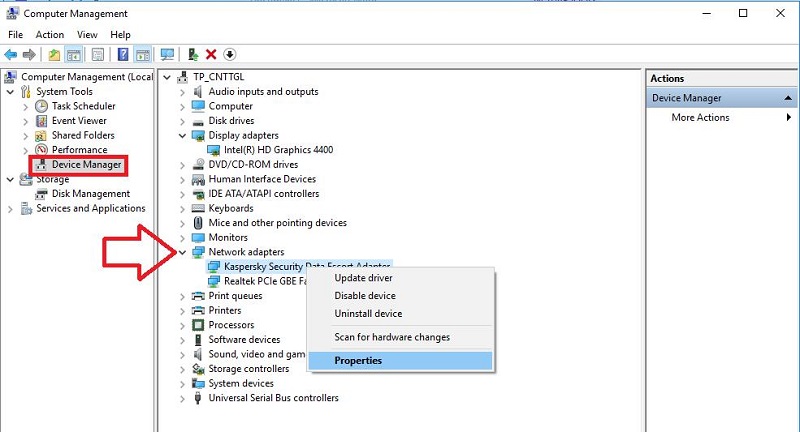The height and width of the screenshot is (432, 800).
Task: Collapse the Storage node in left tree
Action: click(10, 180)
